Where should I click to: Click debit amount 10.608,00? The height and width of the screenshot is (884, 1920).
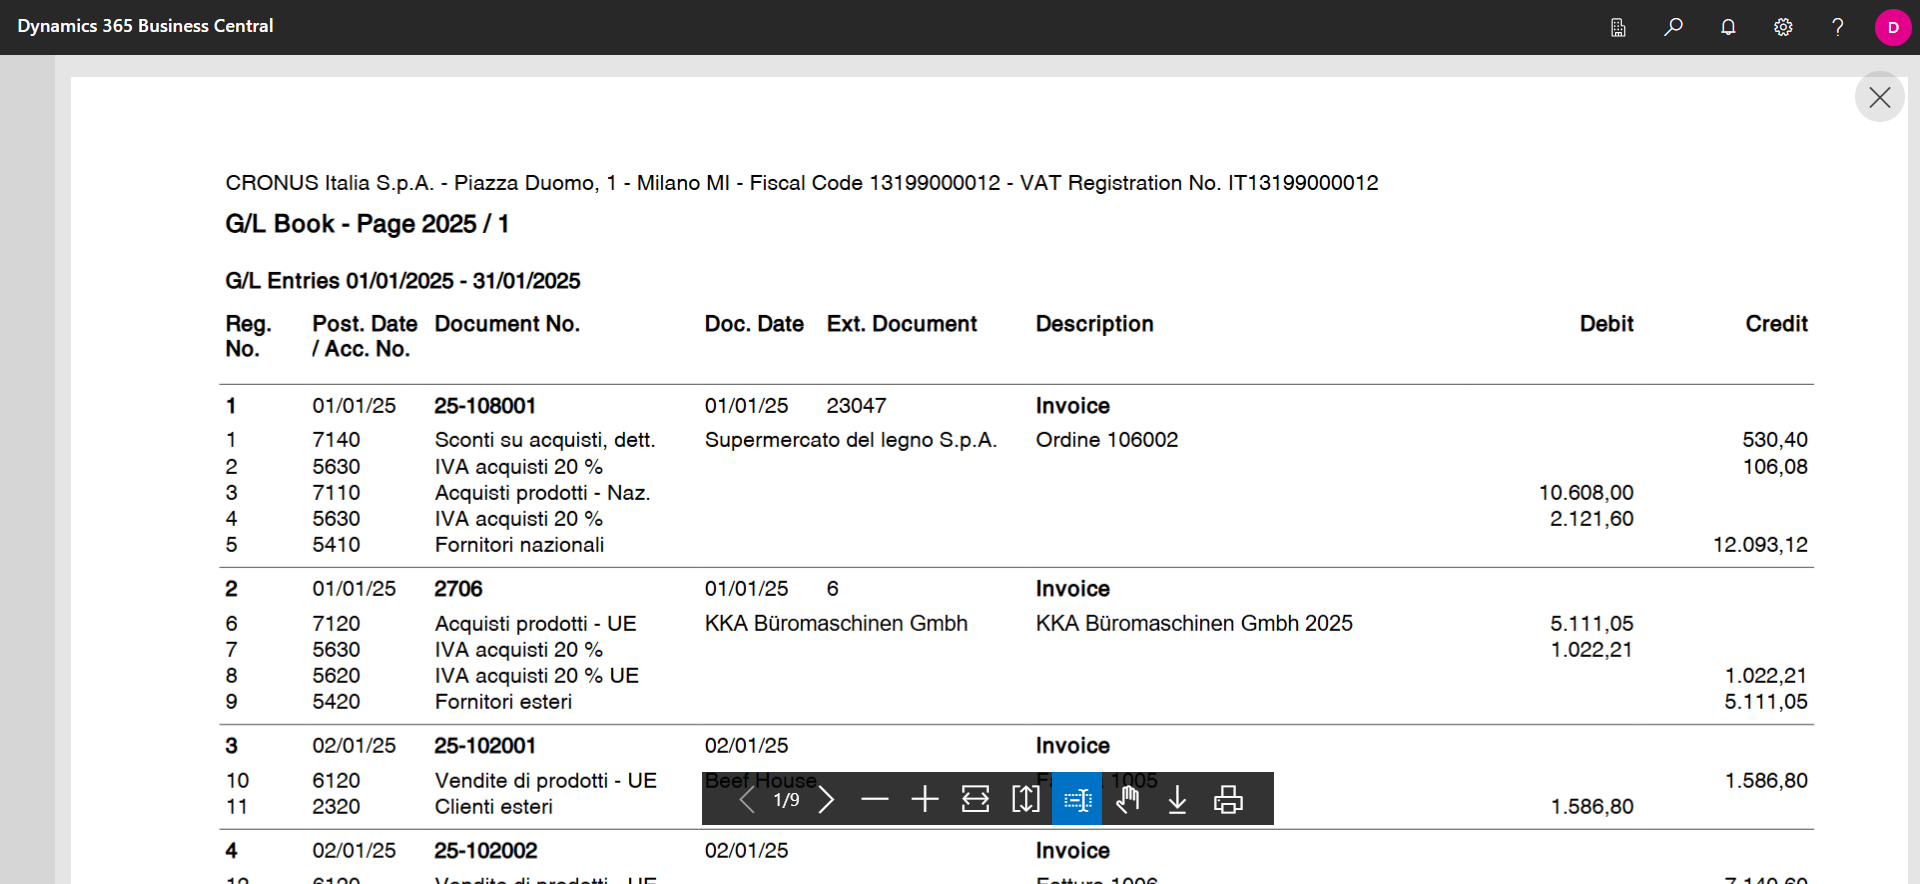[1586, 493]
